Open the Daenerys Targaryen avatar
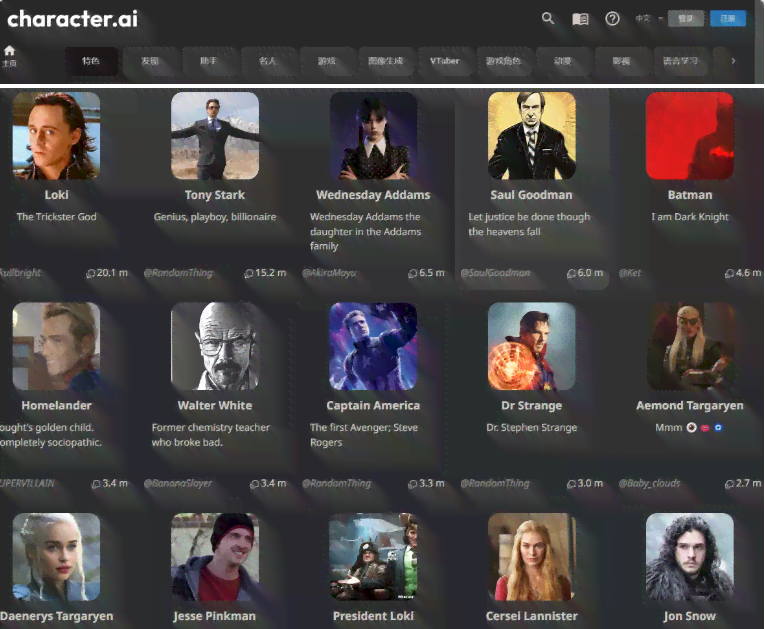 coord(57,556)
